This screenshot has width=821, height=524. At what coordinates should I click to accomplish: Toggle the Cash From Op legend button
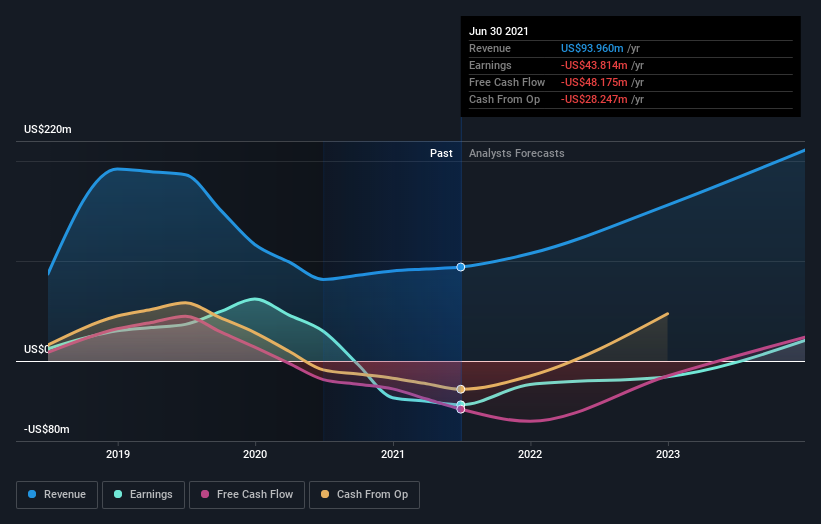pyautogui.click(x=364, y=495)
